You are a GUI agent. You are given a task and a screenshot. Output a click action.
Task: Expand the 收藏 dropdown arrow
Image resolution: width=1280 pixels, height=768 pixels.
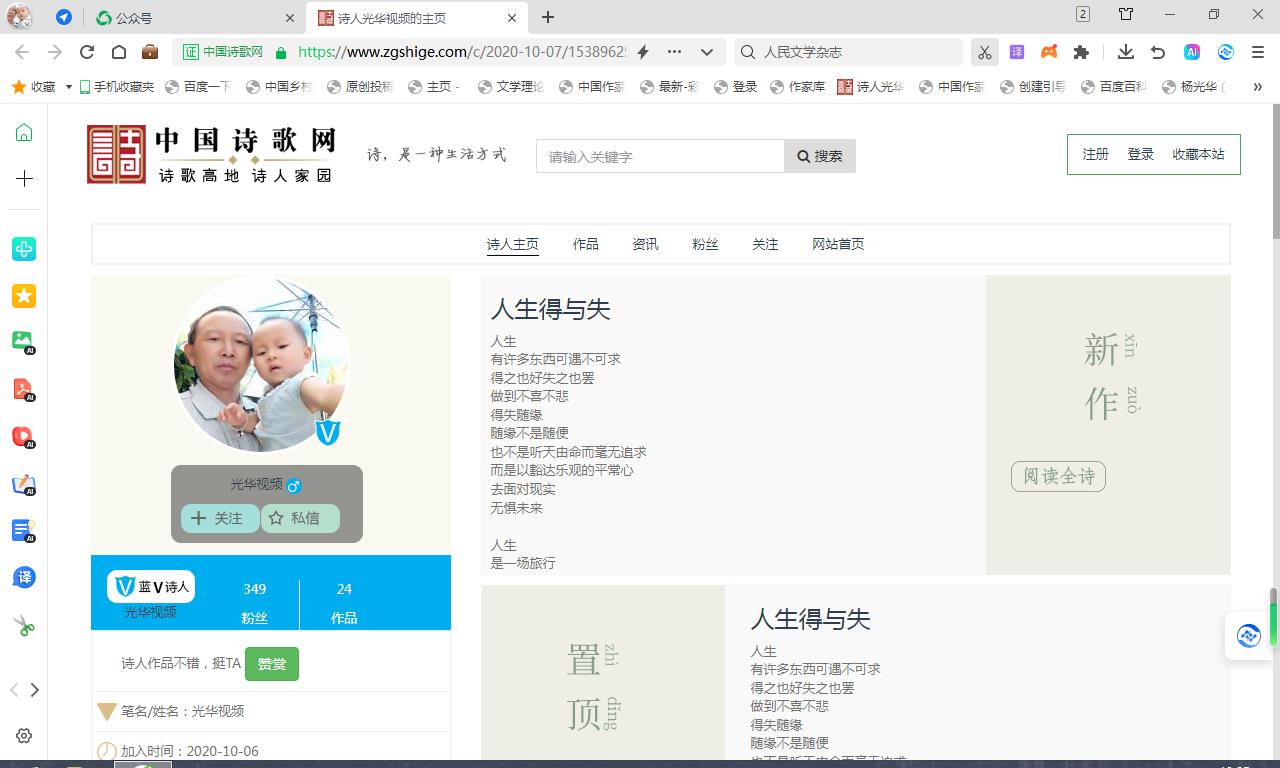click(68, 87)
